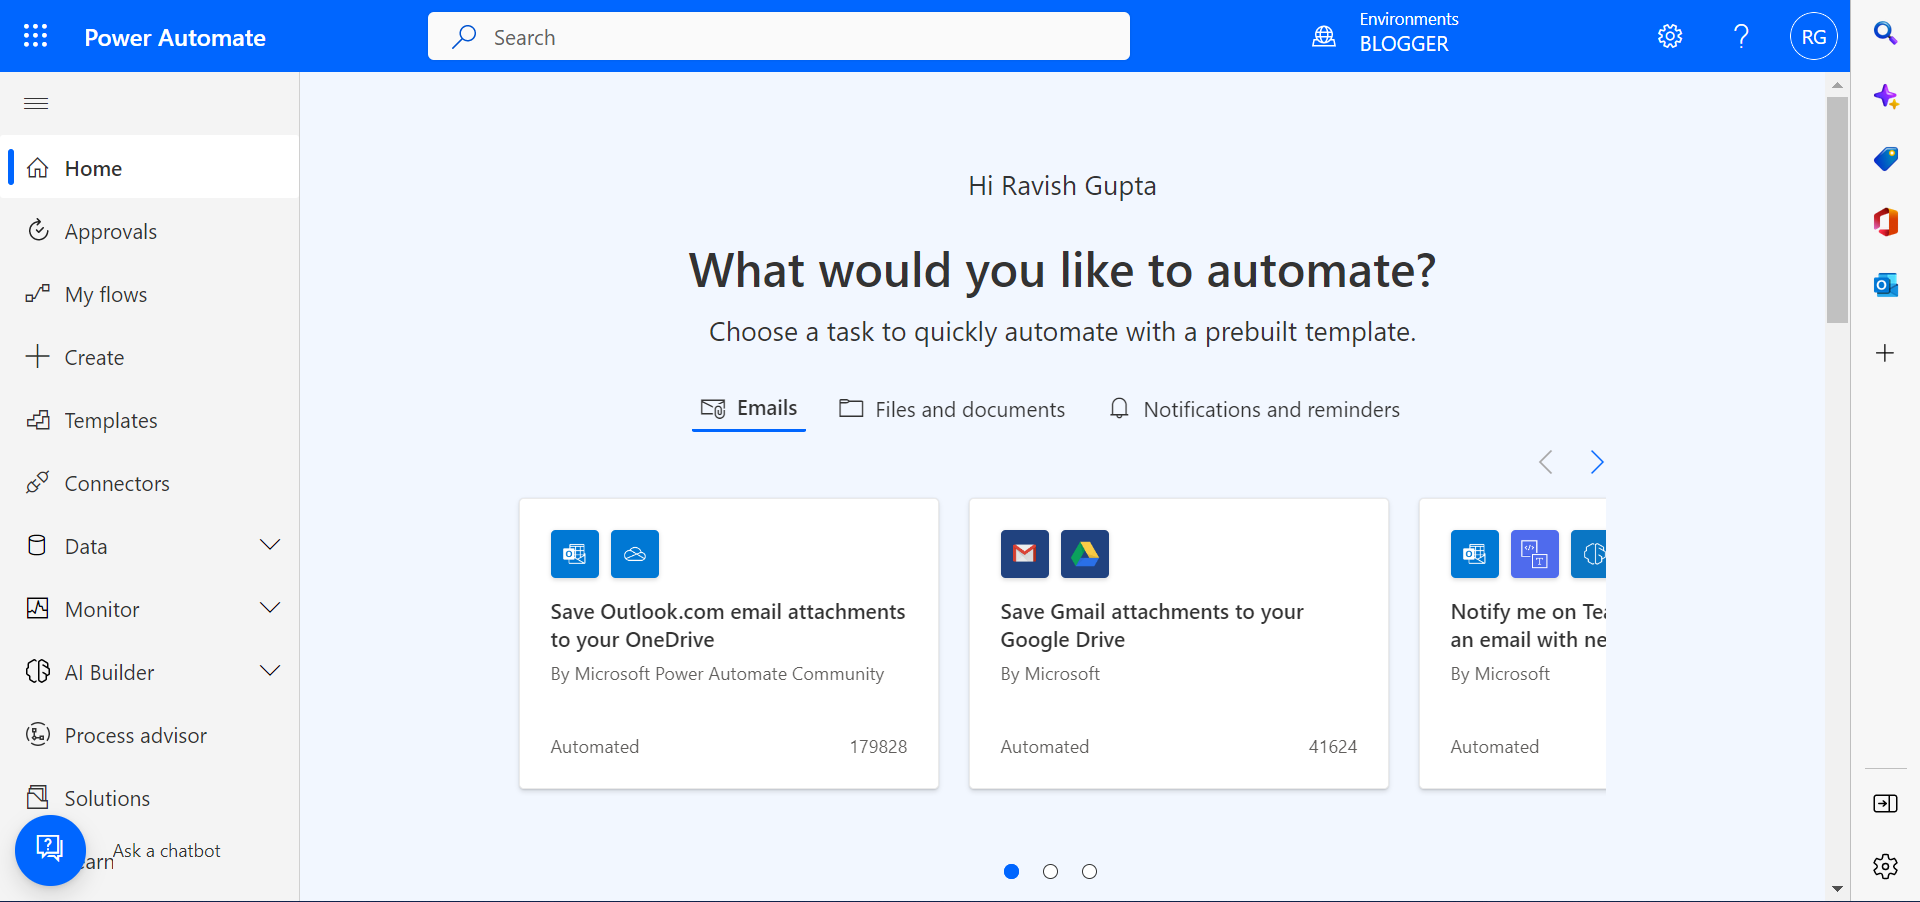This screenshot has width=1920, height=902.
Task: Click By Microsoft Power Automate Community text
Action: click(717, 674)
